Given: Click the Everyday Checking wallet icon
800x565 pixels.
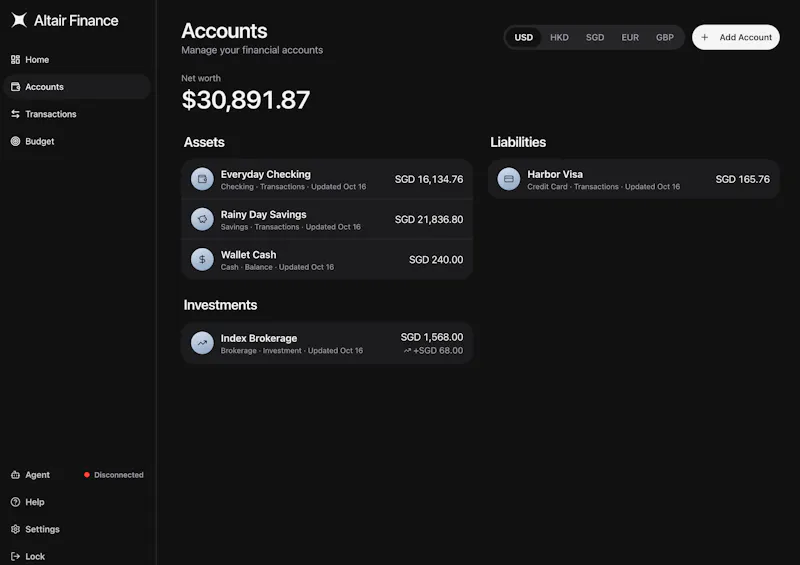Looking at the screenshot, I should coord(202,179).
